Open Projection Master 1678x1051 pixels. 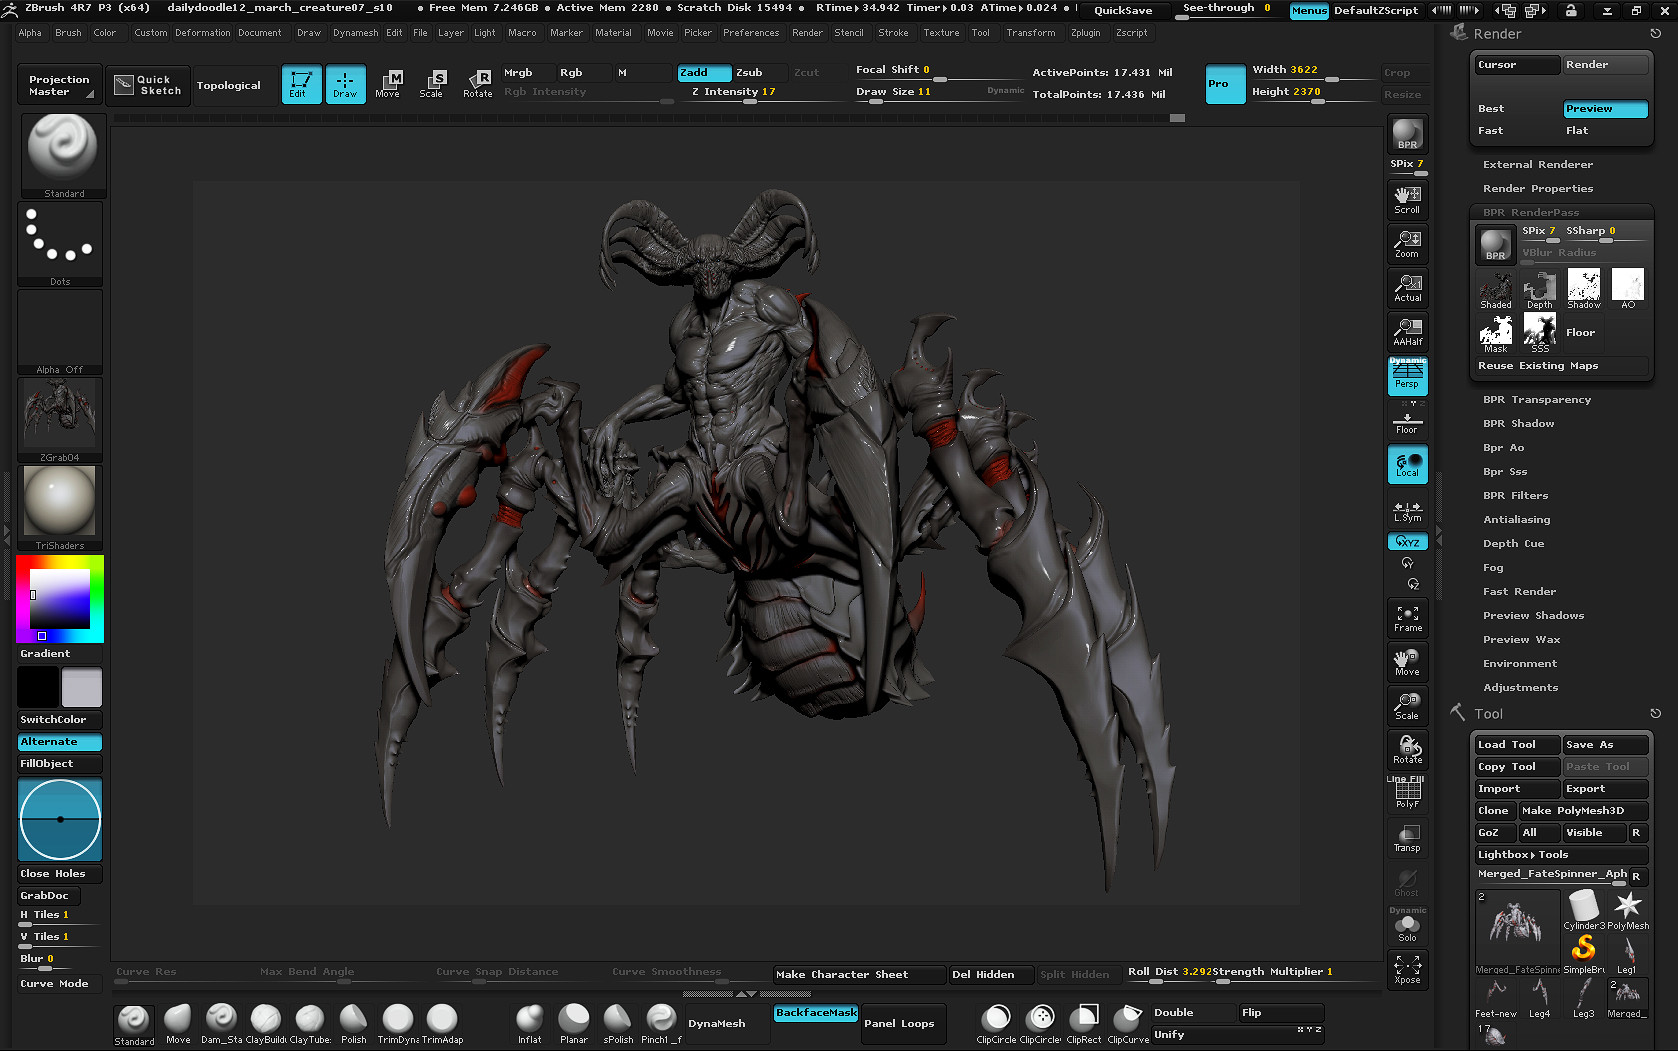coord(60,85)
